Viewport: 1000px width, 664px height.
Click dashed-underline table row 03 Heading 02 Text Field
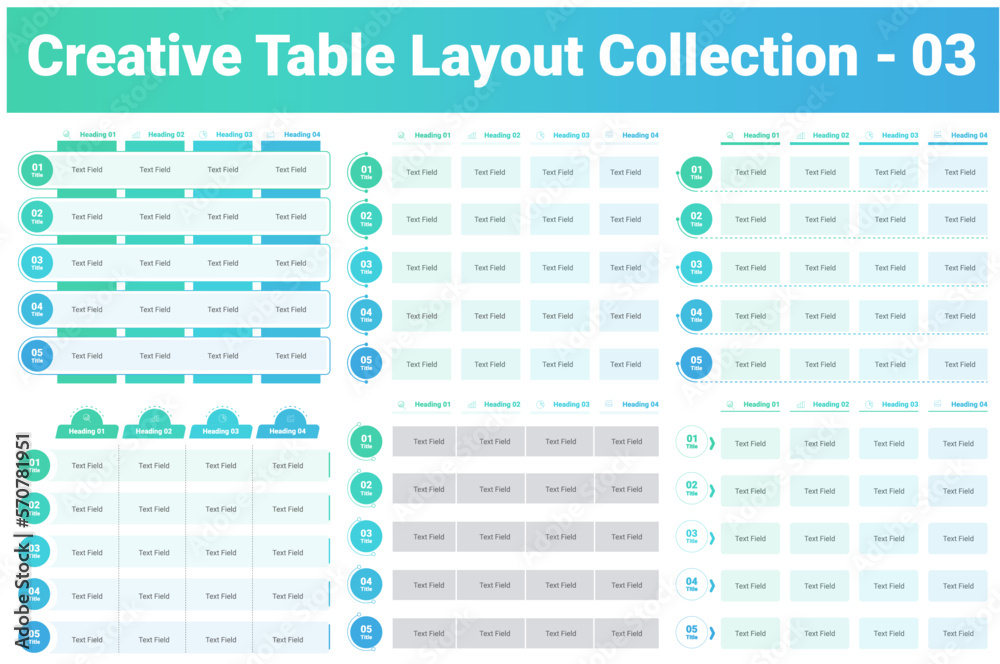click(x=820, y=268)
